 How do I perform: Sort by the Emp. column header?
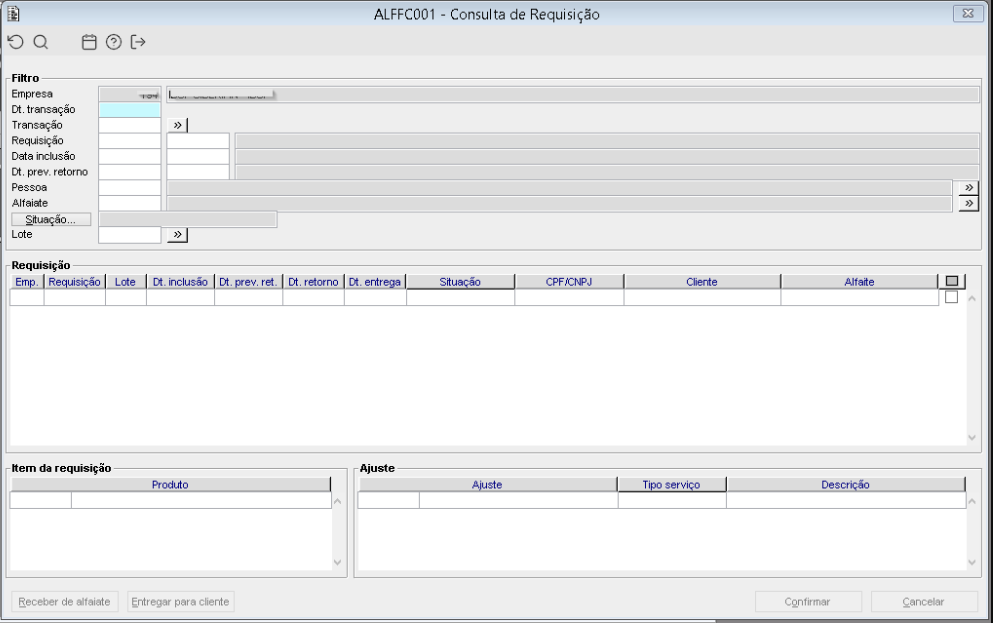(27, 282)
